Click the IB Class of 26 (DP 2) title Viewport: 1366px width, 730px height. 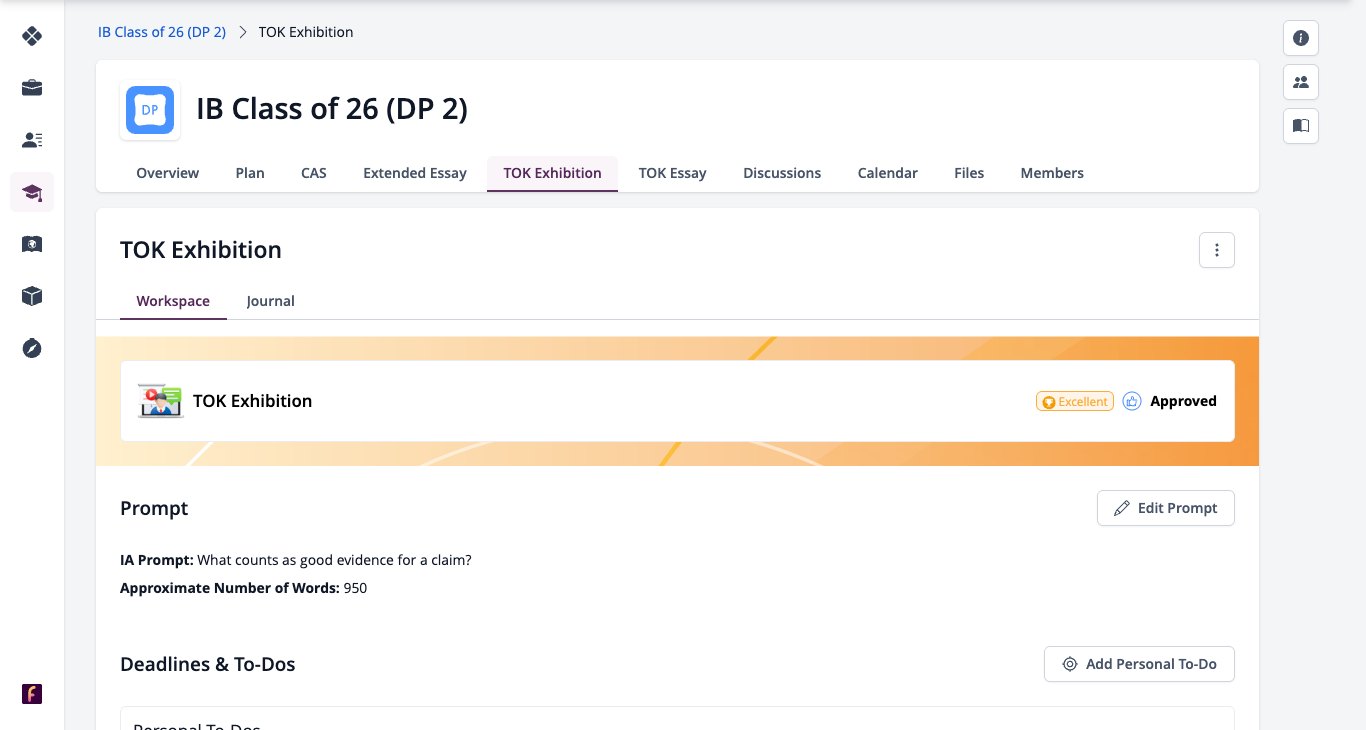332,109
